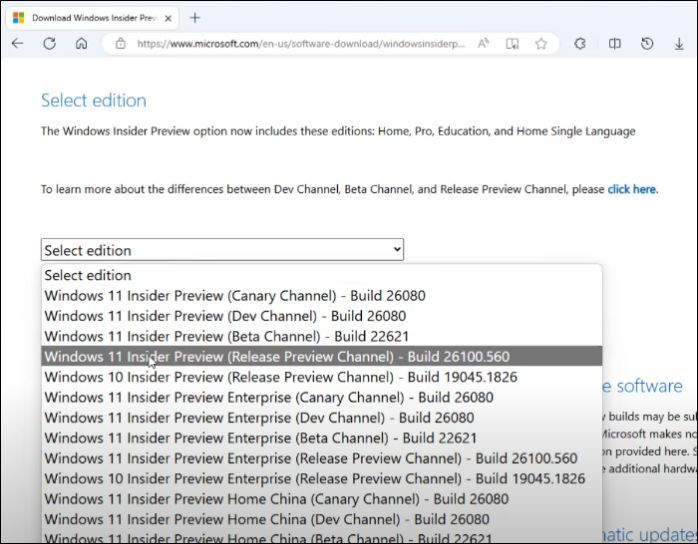Open the split screen icon

point(615,44)
